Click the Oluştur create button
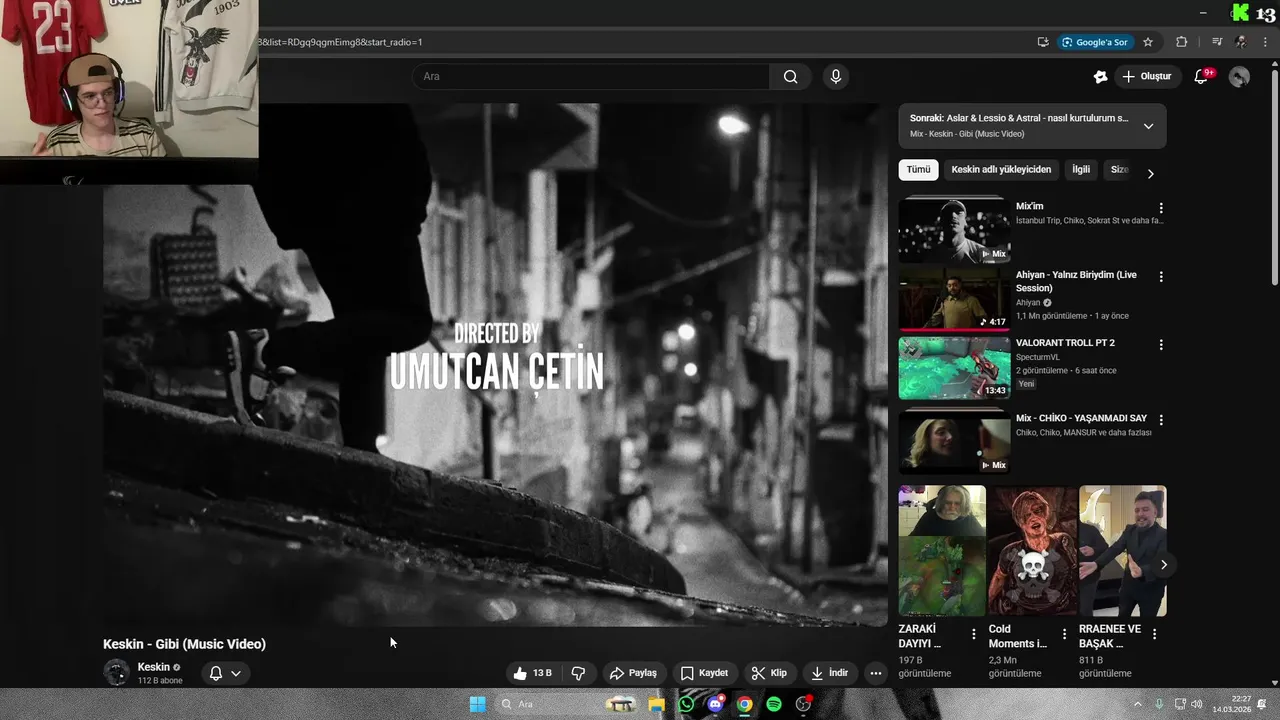Image resolution: width=1280 pixels, height=720 pixels. click(1146, 77)
